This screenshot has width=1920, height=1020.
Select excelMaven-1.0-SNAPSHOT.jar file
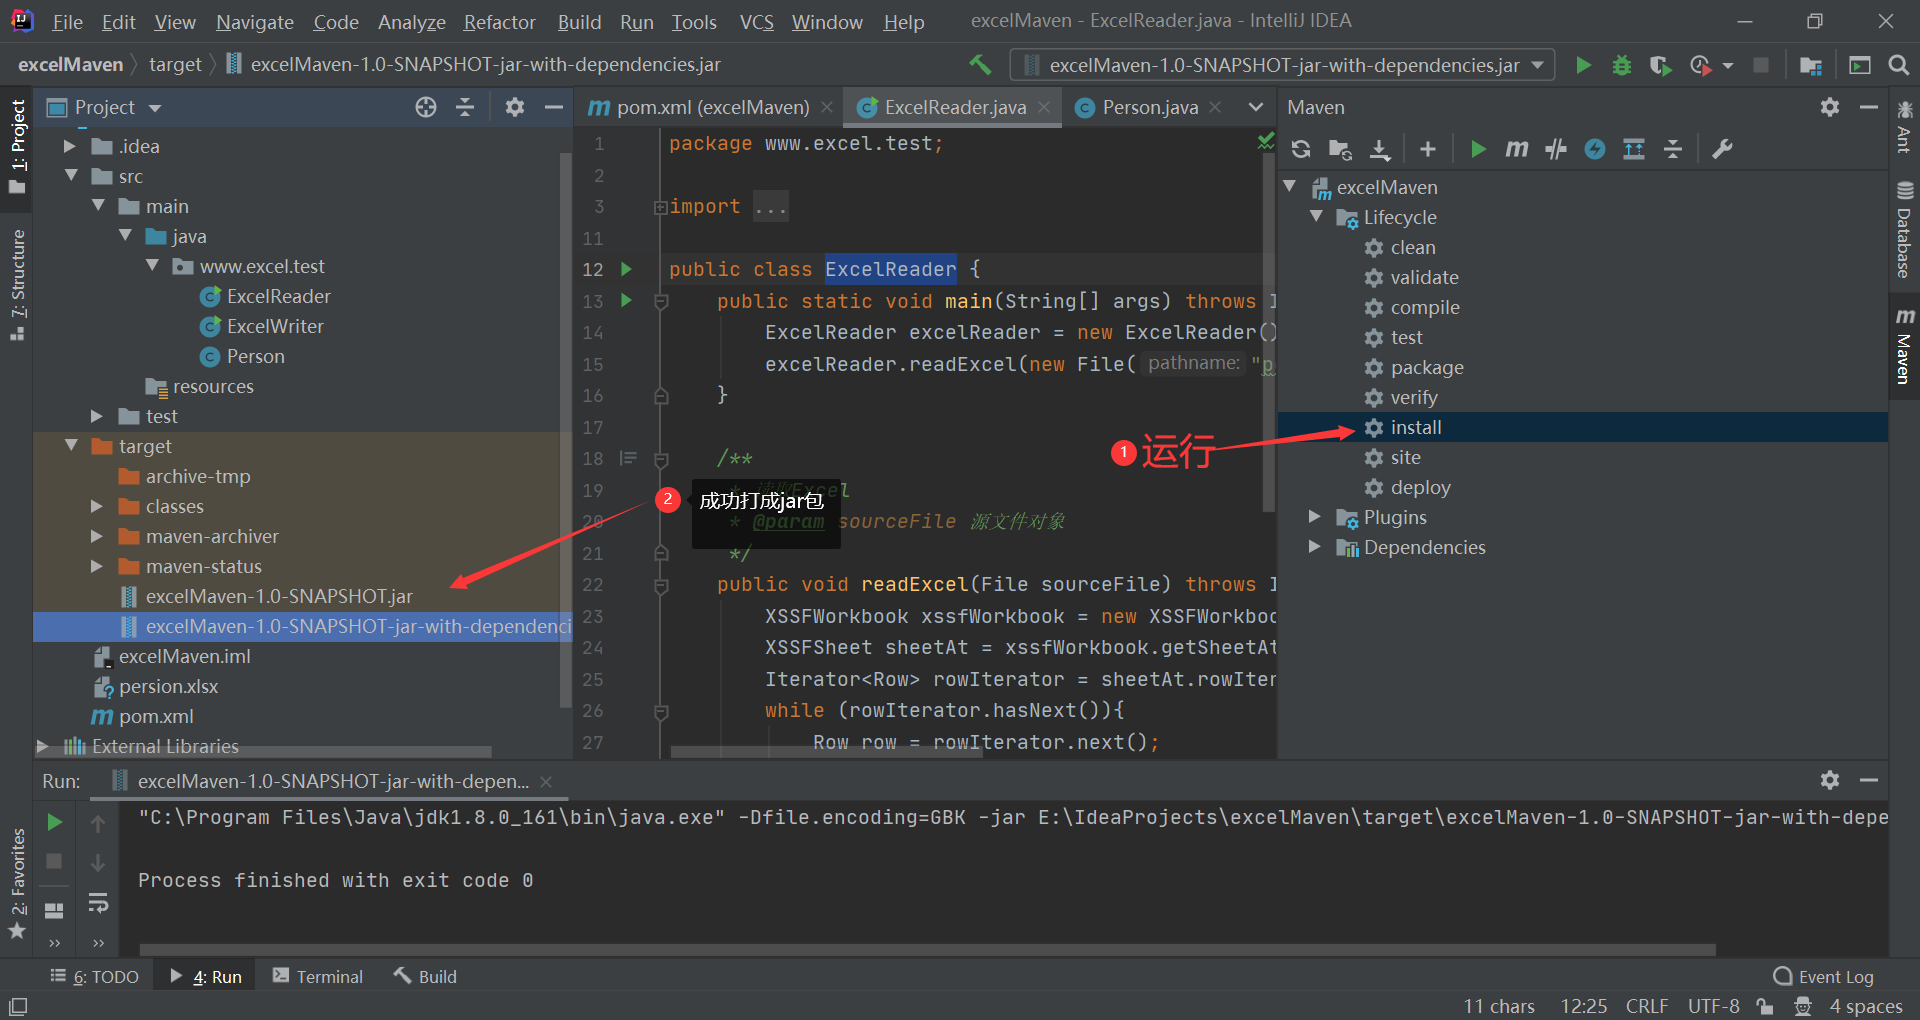(279, 596)
